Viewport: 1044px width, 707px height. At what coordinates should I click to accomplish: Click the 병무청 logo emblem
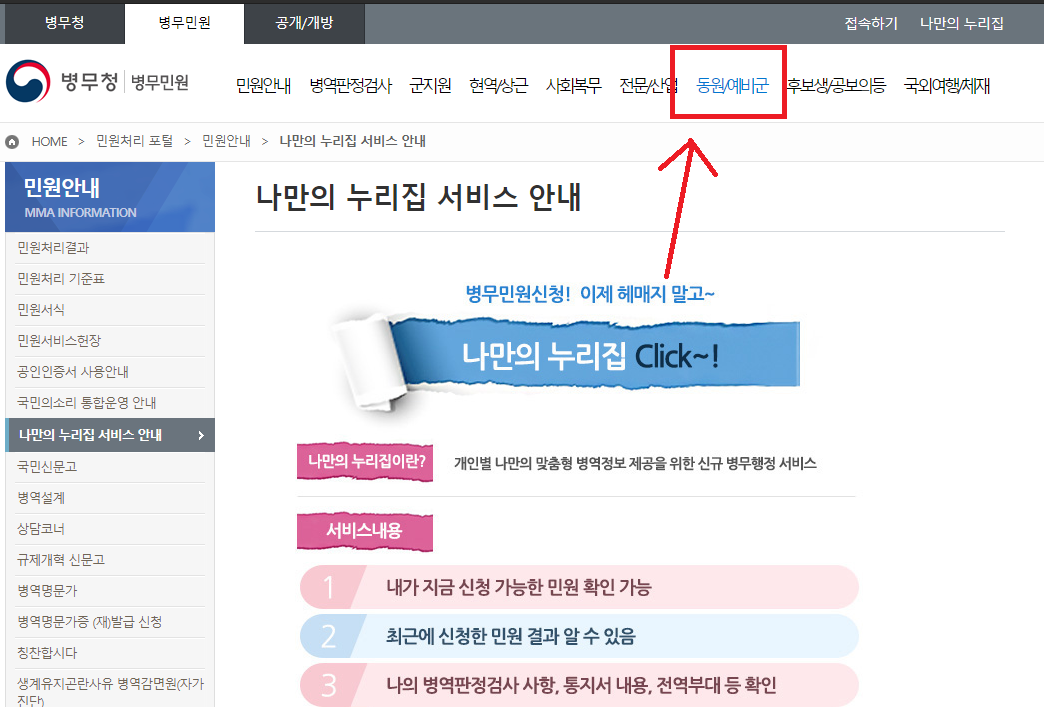(x=27, y=83)
